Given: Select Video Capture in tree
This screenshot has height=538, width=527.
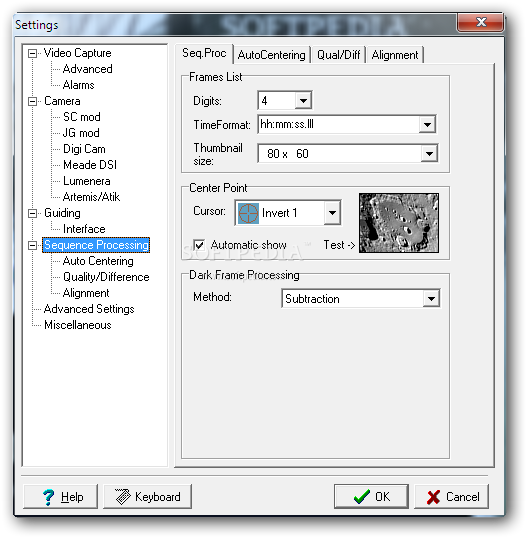Looking at the screenshot, I should click(78, 53).
